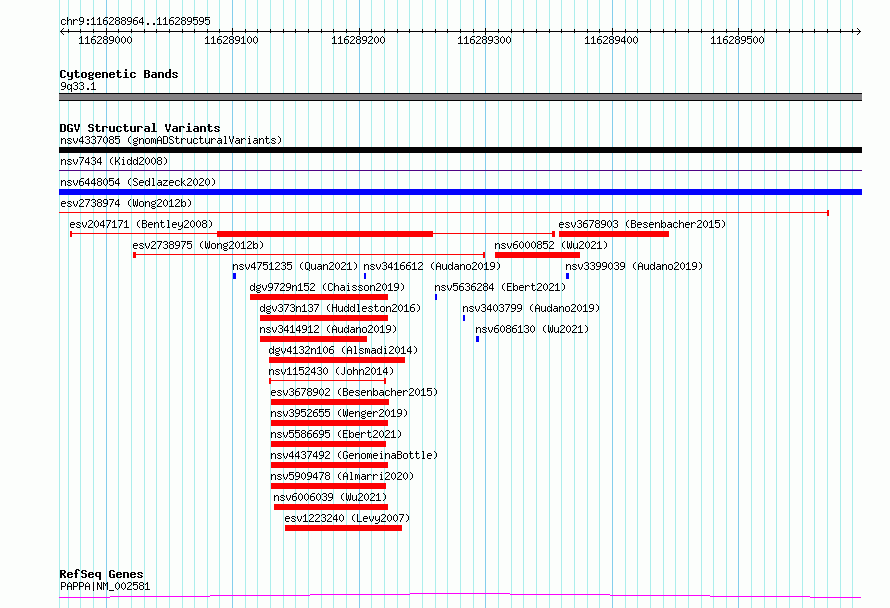The image size is (890, 608).
Task: Click the right arrow end of ruler
Action: click(858, 31)
